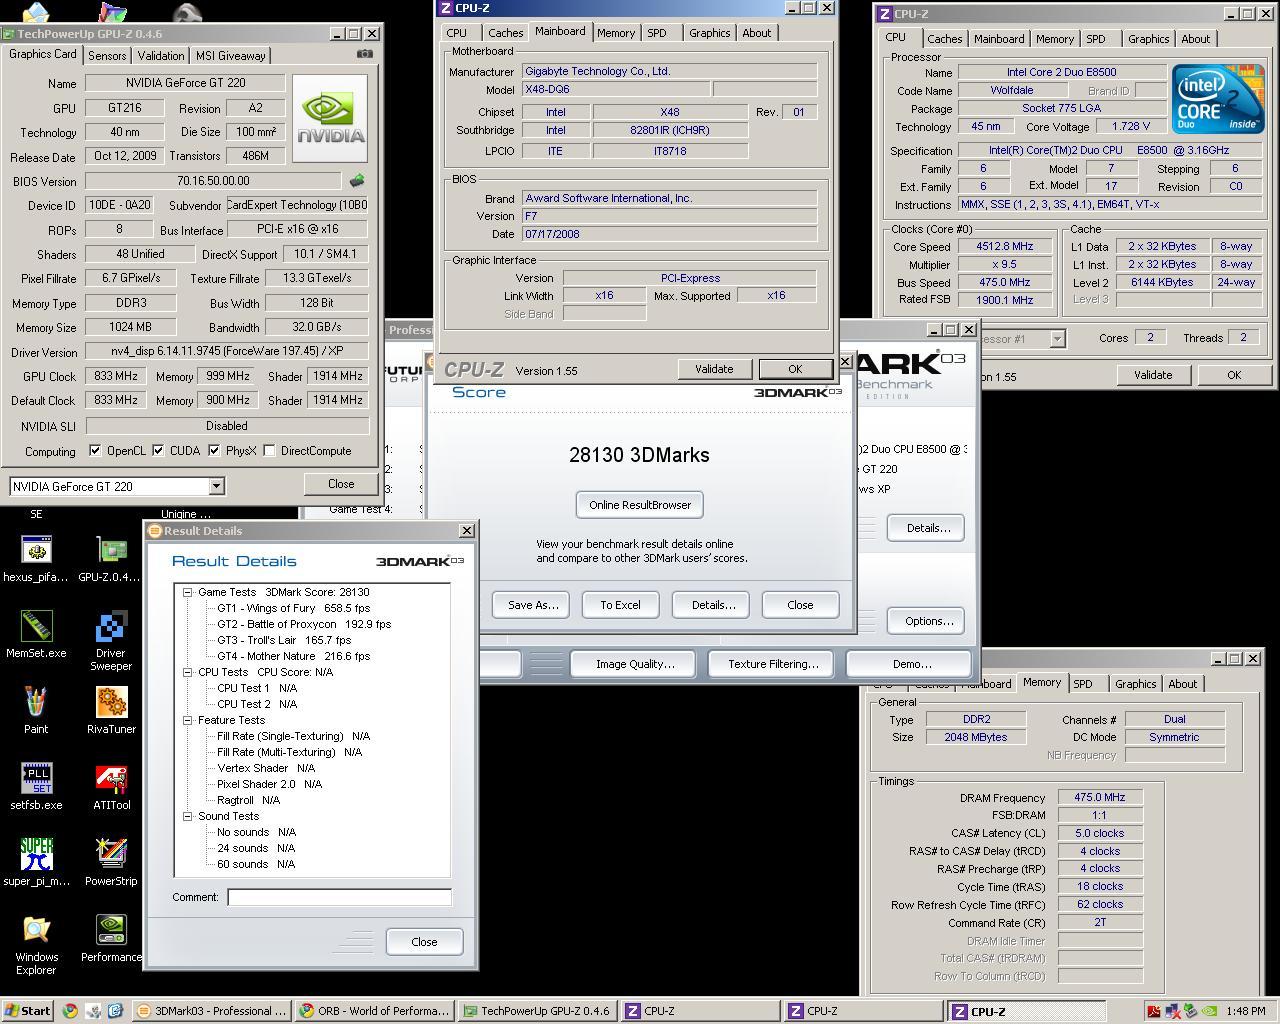Click the NVIDIA system tray icon
Image resolution: width=1280 pixels, height=1024 pixels.
pos(1208,1011)
